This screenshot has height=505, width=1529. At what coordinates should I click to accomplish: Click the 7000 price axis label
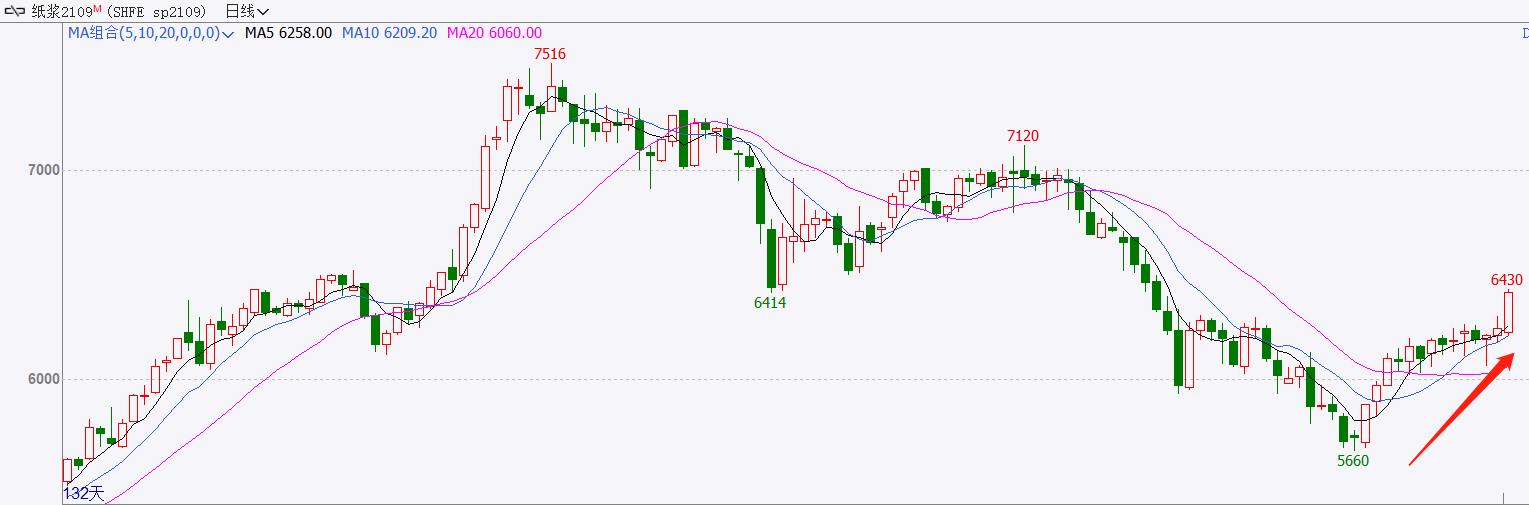(x=45, y=170)
